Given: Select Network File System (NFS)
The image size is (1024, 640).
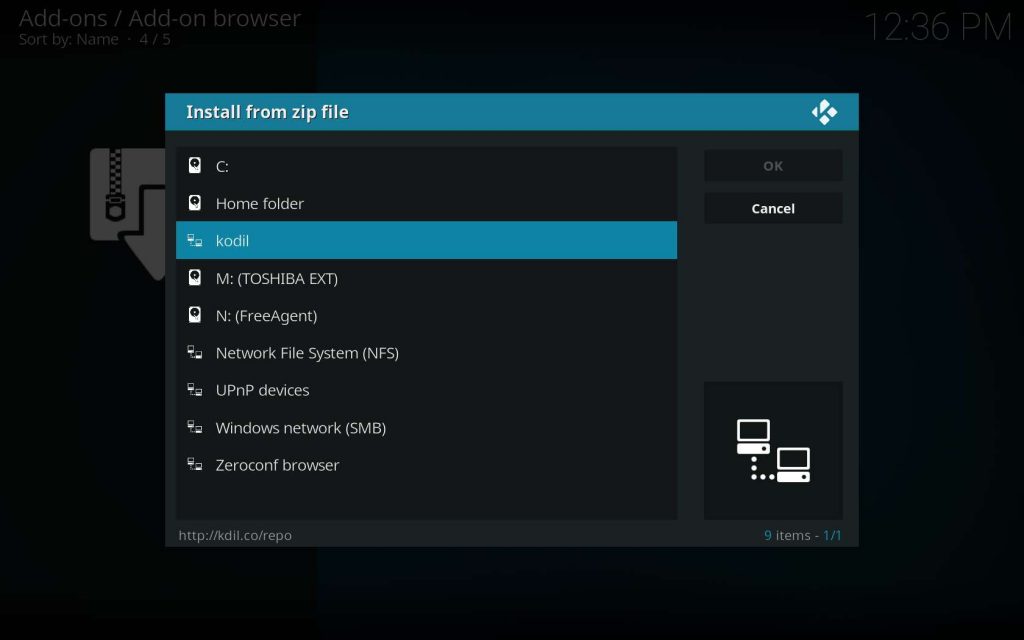Looking at the screenshot, I should point(426,353).
